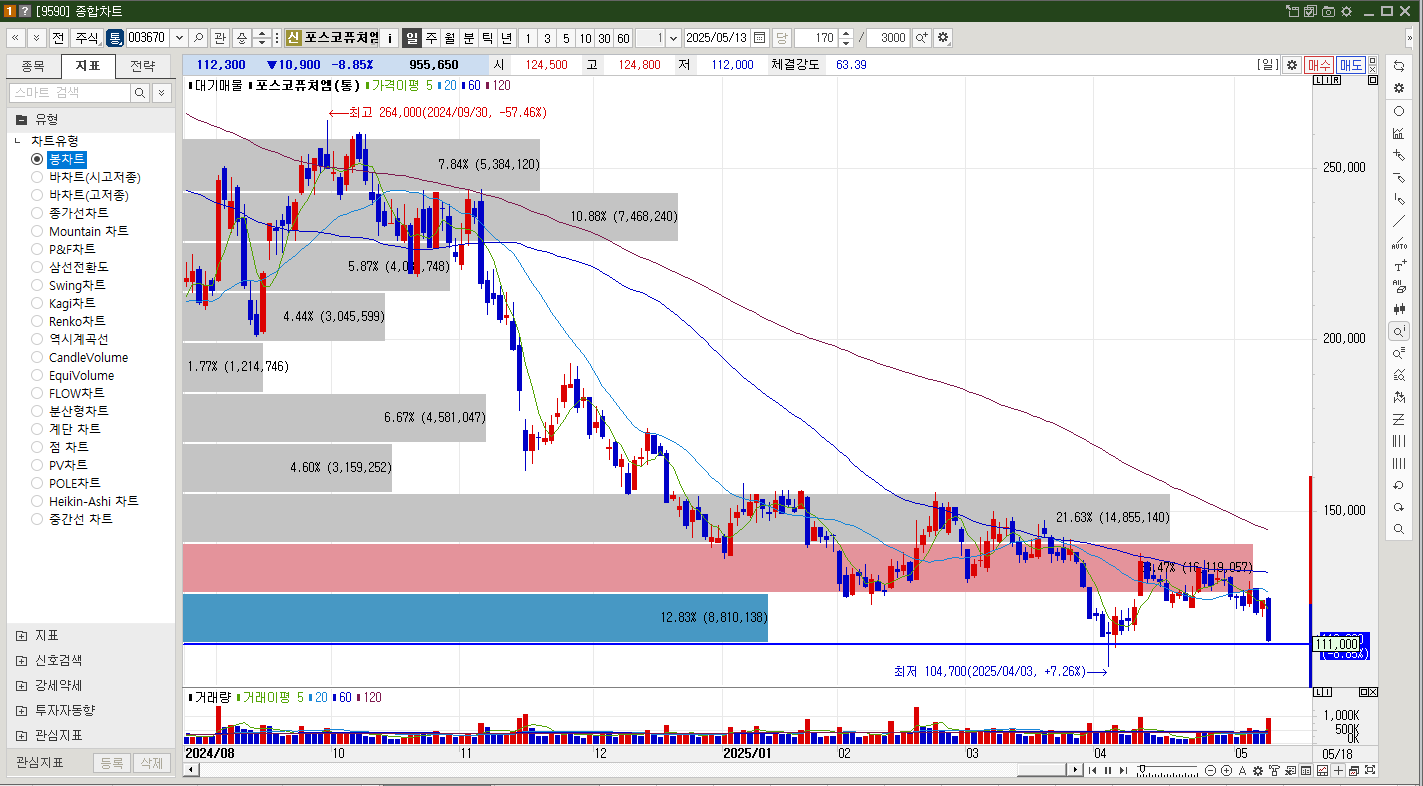1423x786 pixels.
Task: Expand smart search options chevron
Action: 161,93
